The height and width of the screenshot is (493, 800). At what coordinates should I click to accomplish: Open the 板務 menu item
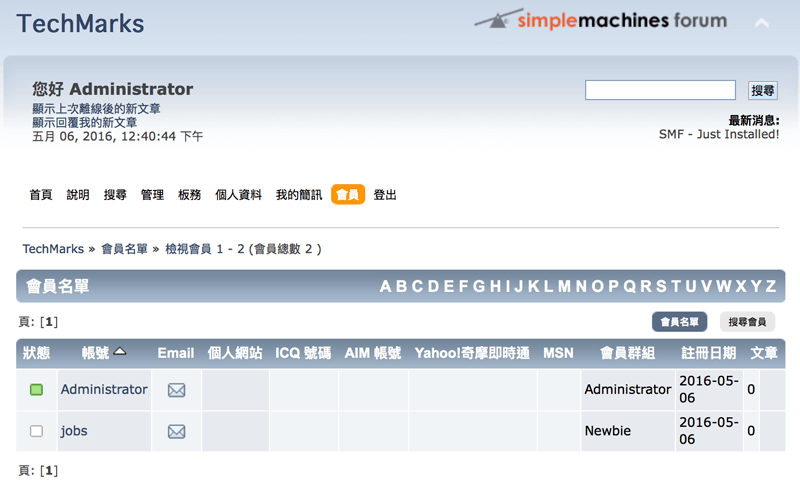tap(190, 195)
